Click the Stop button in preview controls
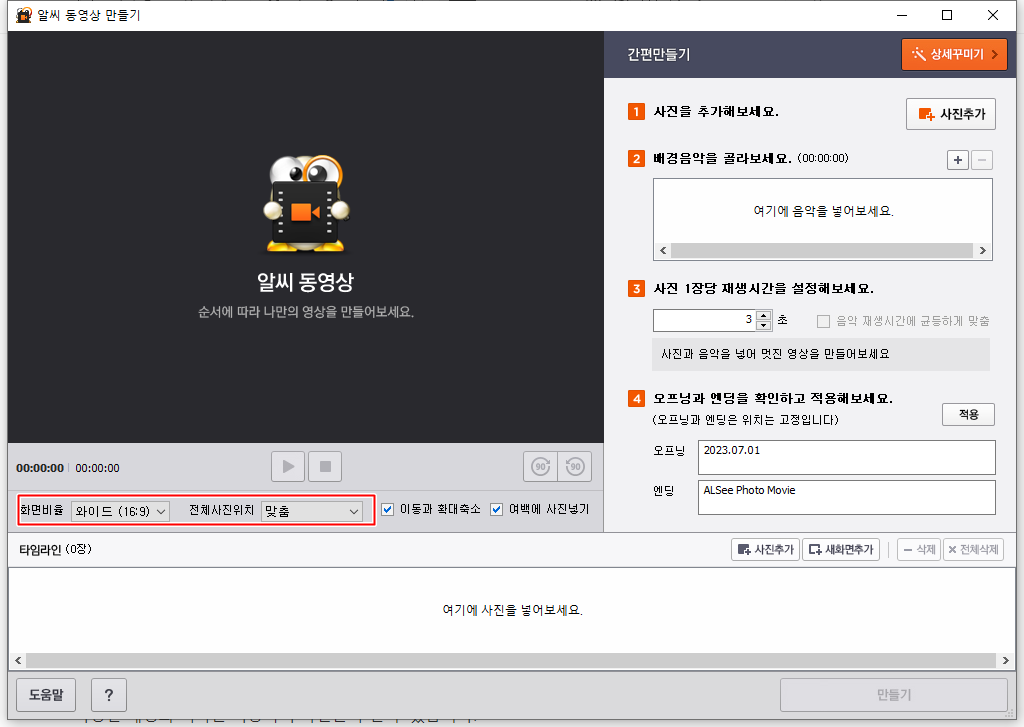Image resolution: width=1024 pixels, height=727 pixels. click(325, 466)
